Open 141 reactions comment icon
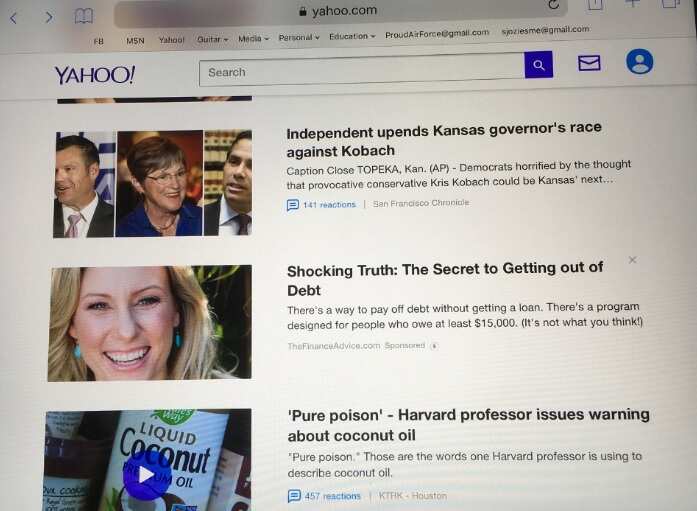The height and width of the screenshot is (511, 697). [x=292, y=205]
